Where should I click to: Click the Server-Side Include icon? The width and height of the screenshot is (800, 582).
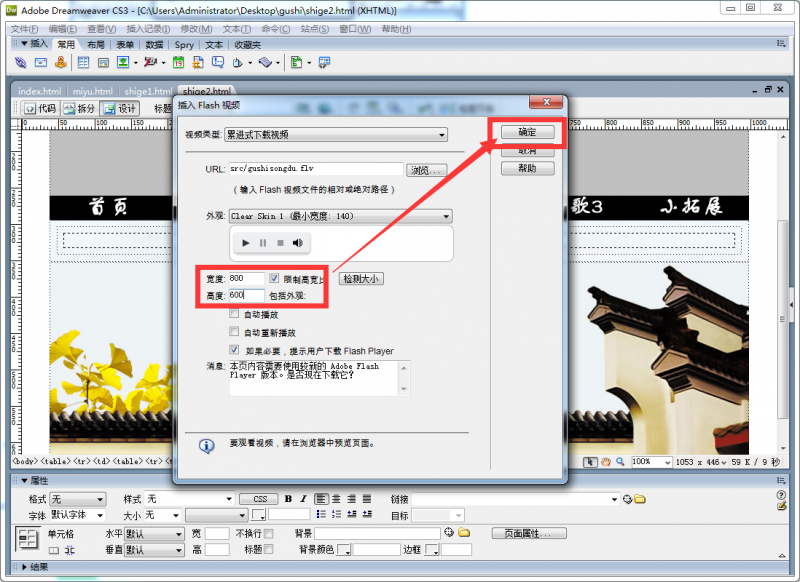[198, 63]
